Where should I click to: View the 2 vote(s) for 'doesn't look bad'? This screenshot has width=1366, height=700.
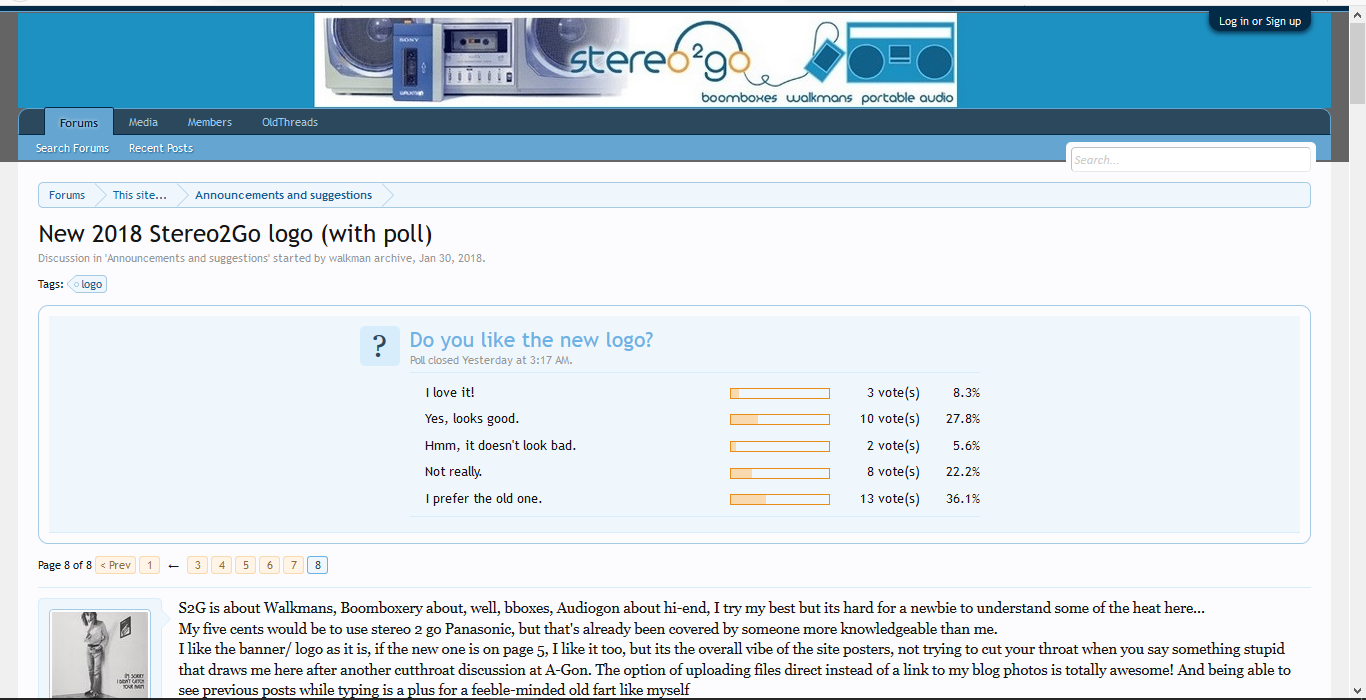[x=893, y=446]
